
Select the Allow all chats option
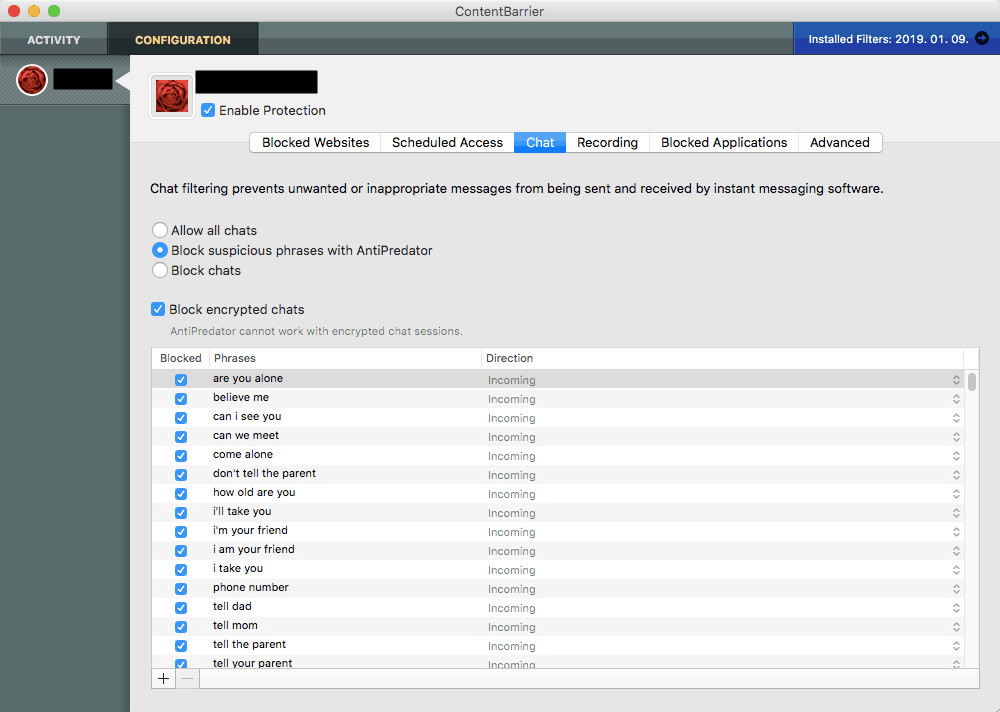(159, 229)
